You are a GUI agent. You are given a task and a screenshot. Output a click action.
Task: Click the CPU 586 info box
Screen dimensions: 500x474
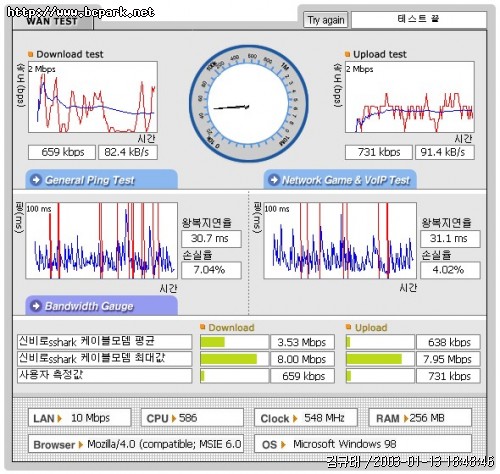point(192,418)
